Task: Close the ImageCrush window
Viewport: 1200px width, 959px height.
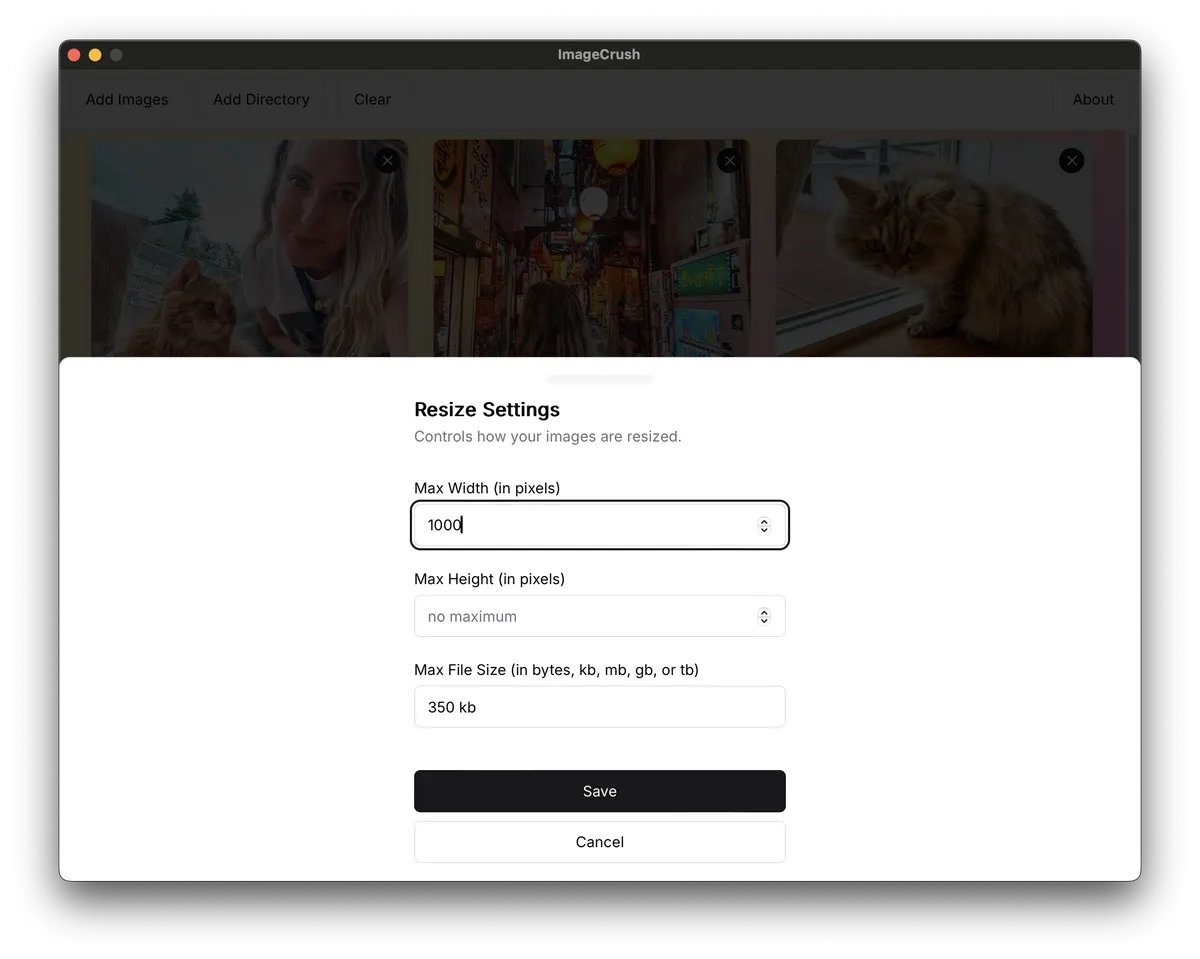Action: pos(74,55)
